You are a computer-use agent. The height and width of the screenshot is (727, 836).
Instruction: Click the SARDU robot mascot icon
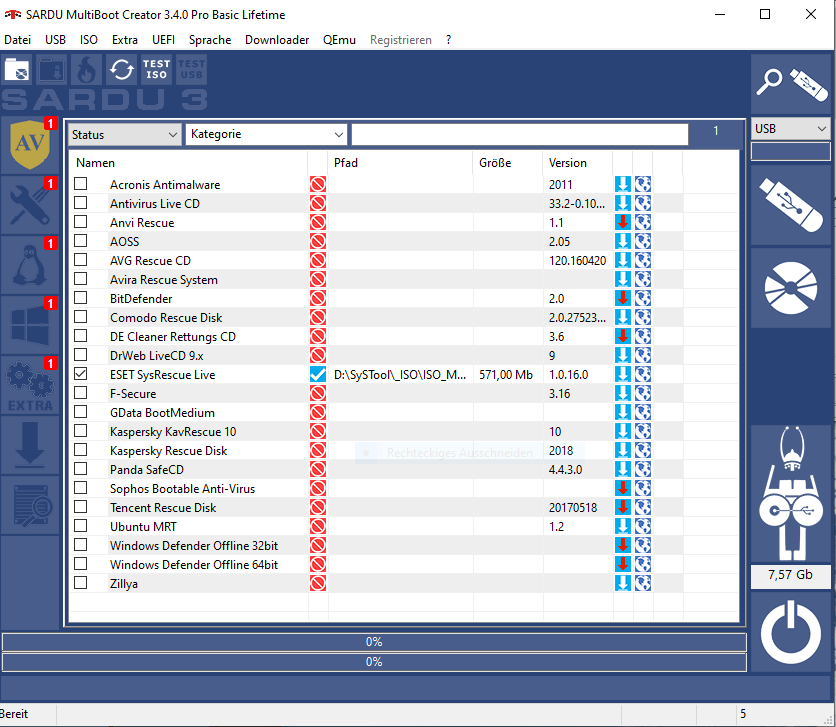click(791, 493)
